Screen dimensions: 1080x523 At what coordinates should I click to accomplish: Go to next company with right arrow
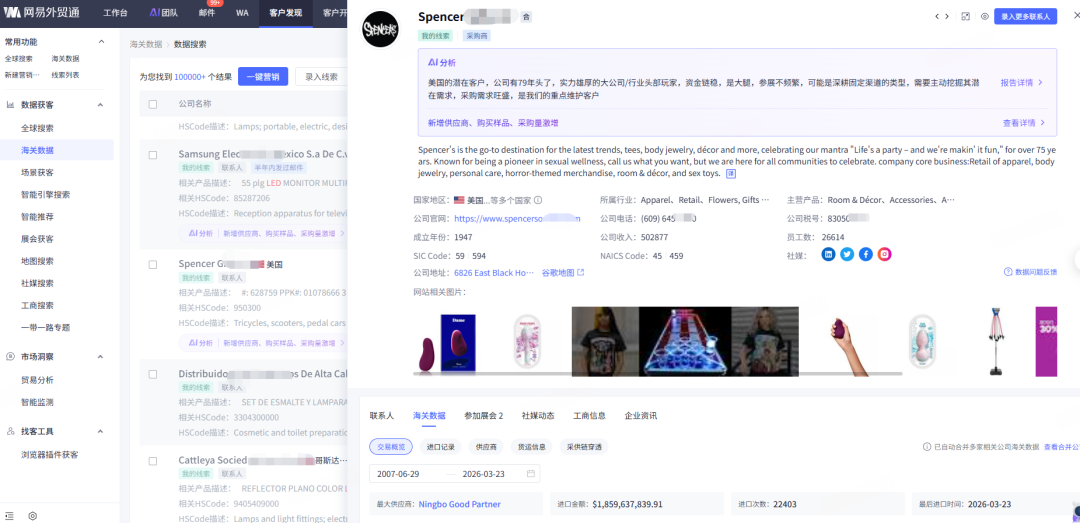click(946, 17)
